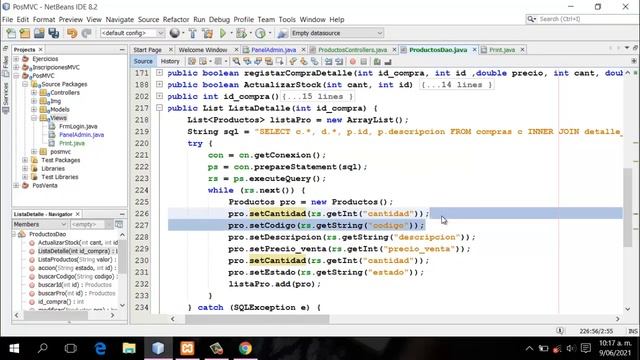Expand the Ejercicios project node
640x360 pixels.
coord(16,59)
